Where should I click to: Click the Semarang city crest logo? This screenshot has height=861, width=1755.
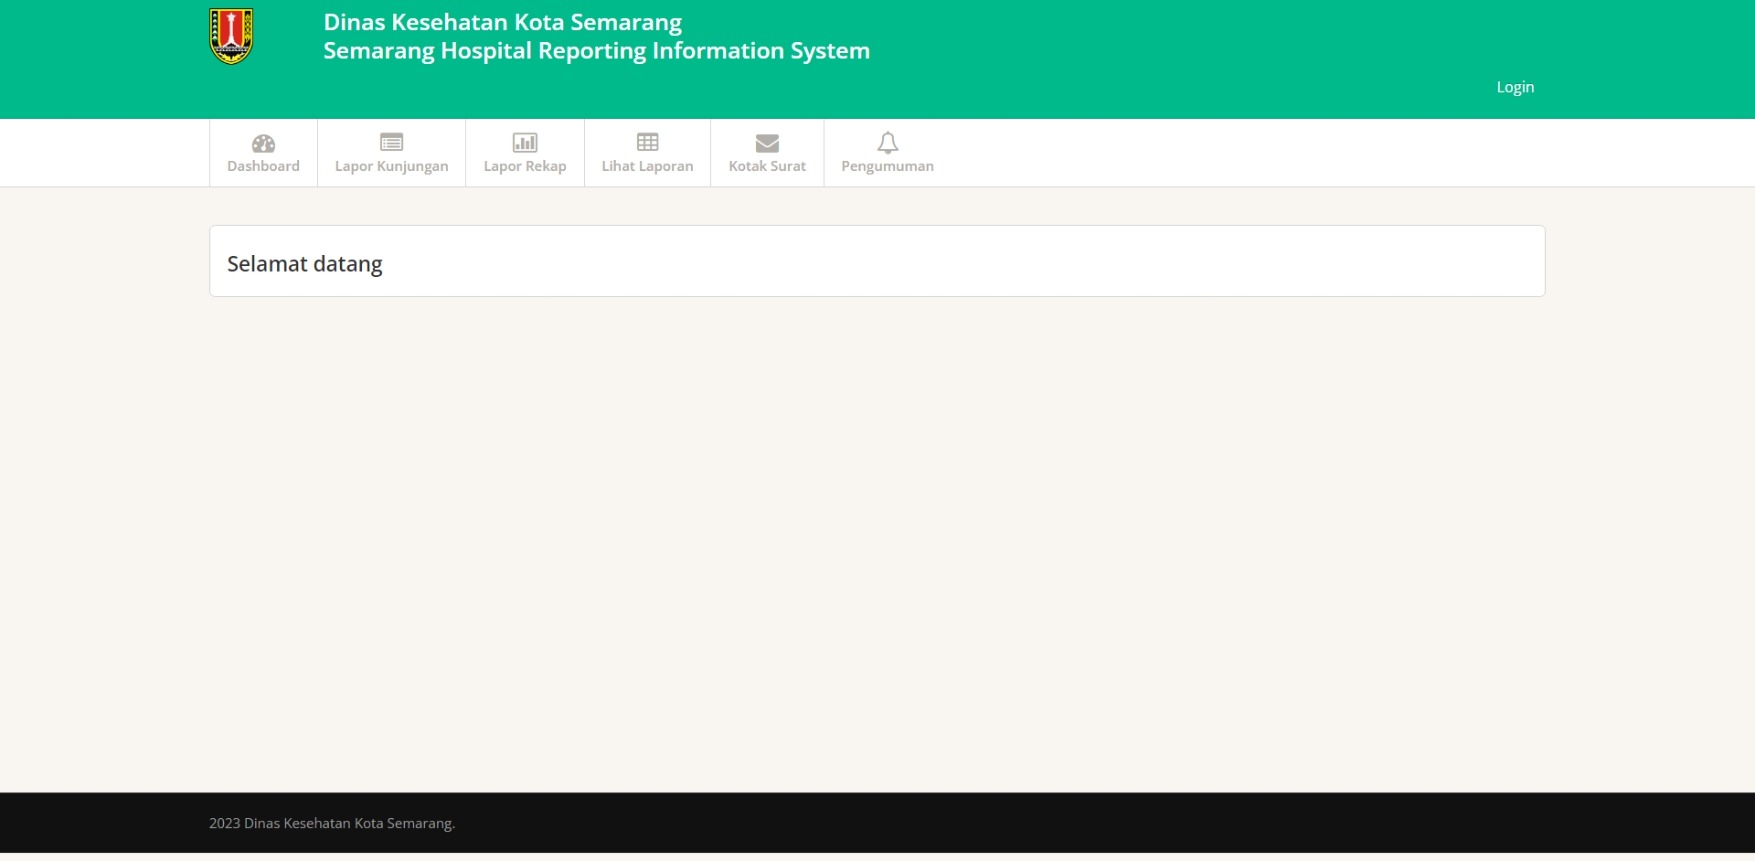231,36
